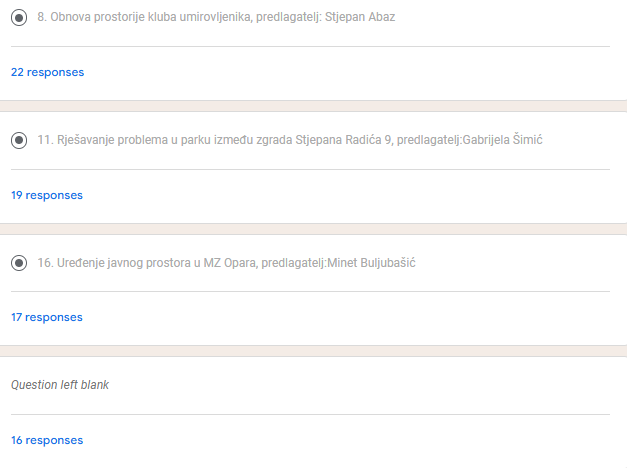Click the divider line above 19 responses
The height and width of the screenshot is (468, 627).
coord(310,170)
